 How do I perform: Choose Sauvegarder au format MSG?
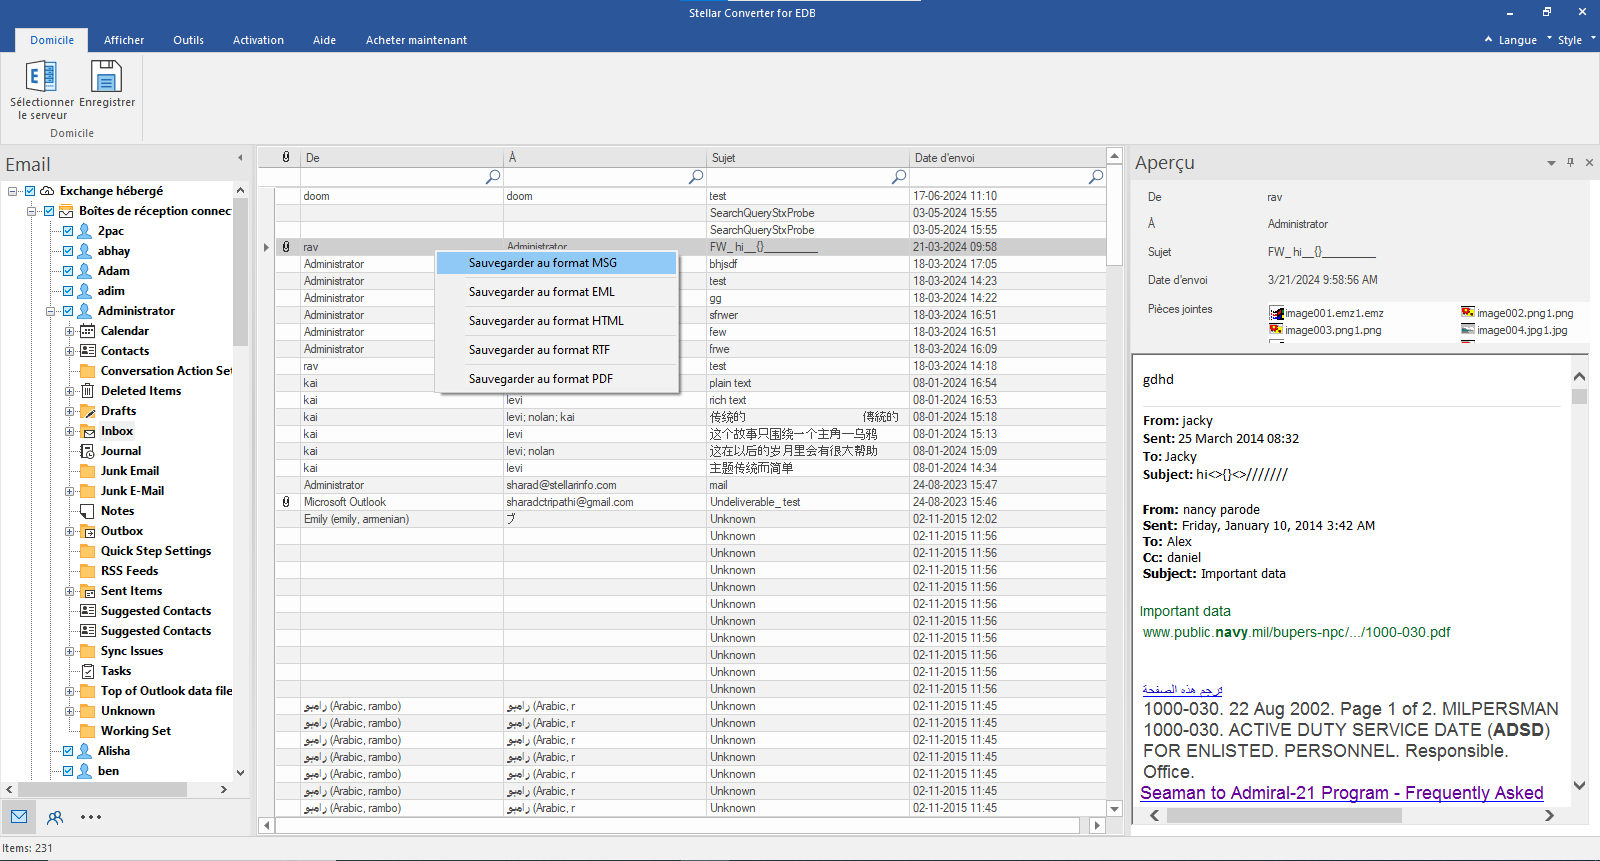pyautogui.click(x=557, y=263)
